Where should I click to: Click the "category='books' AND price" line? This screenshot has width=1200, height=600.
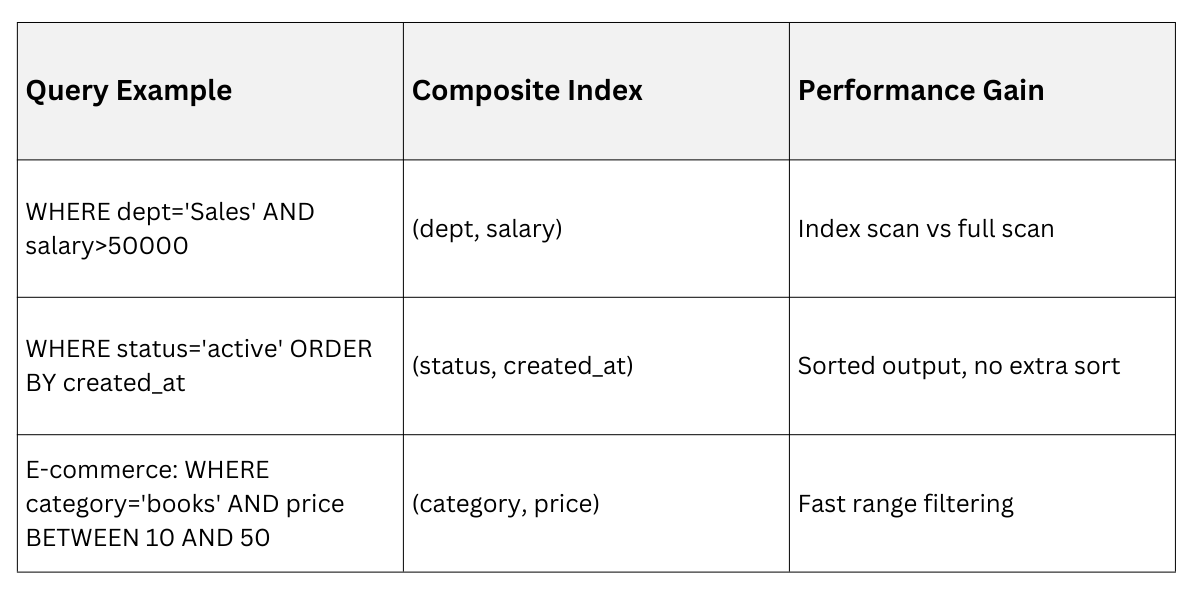tap(185, 503)
